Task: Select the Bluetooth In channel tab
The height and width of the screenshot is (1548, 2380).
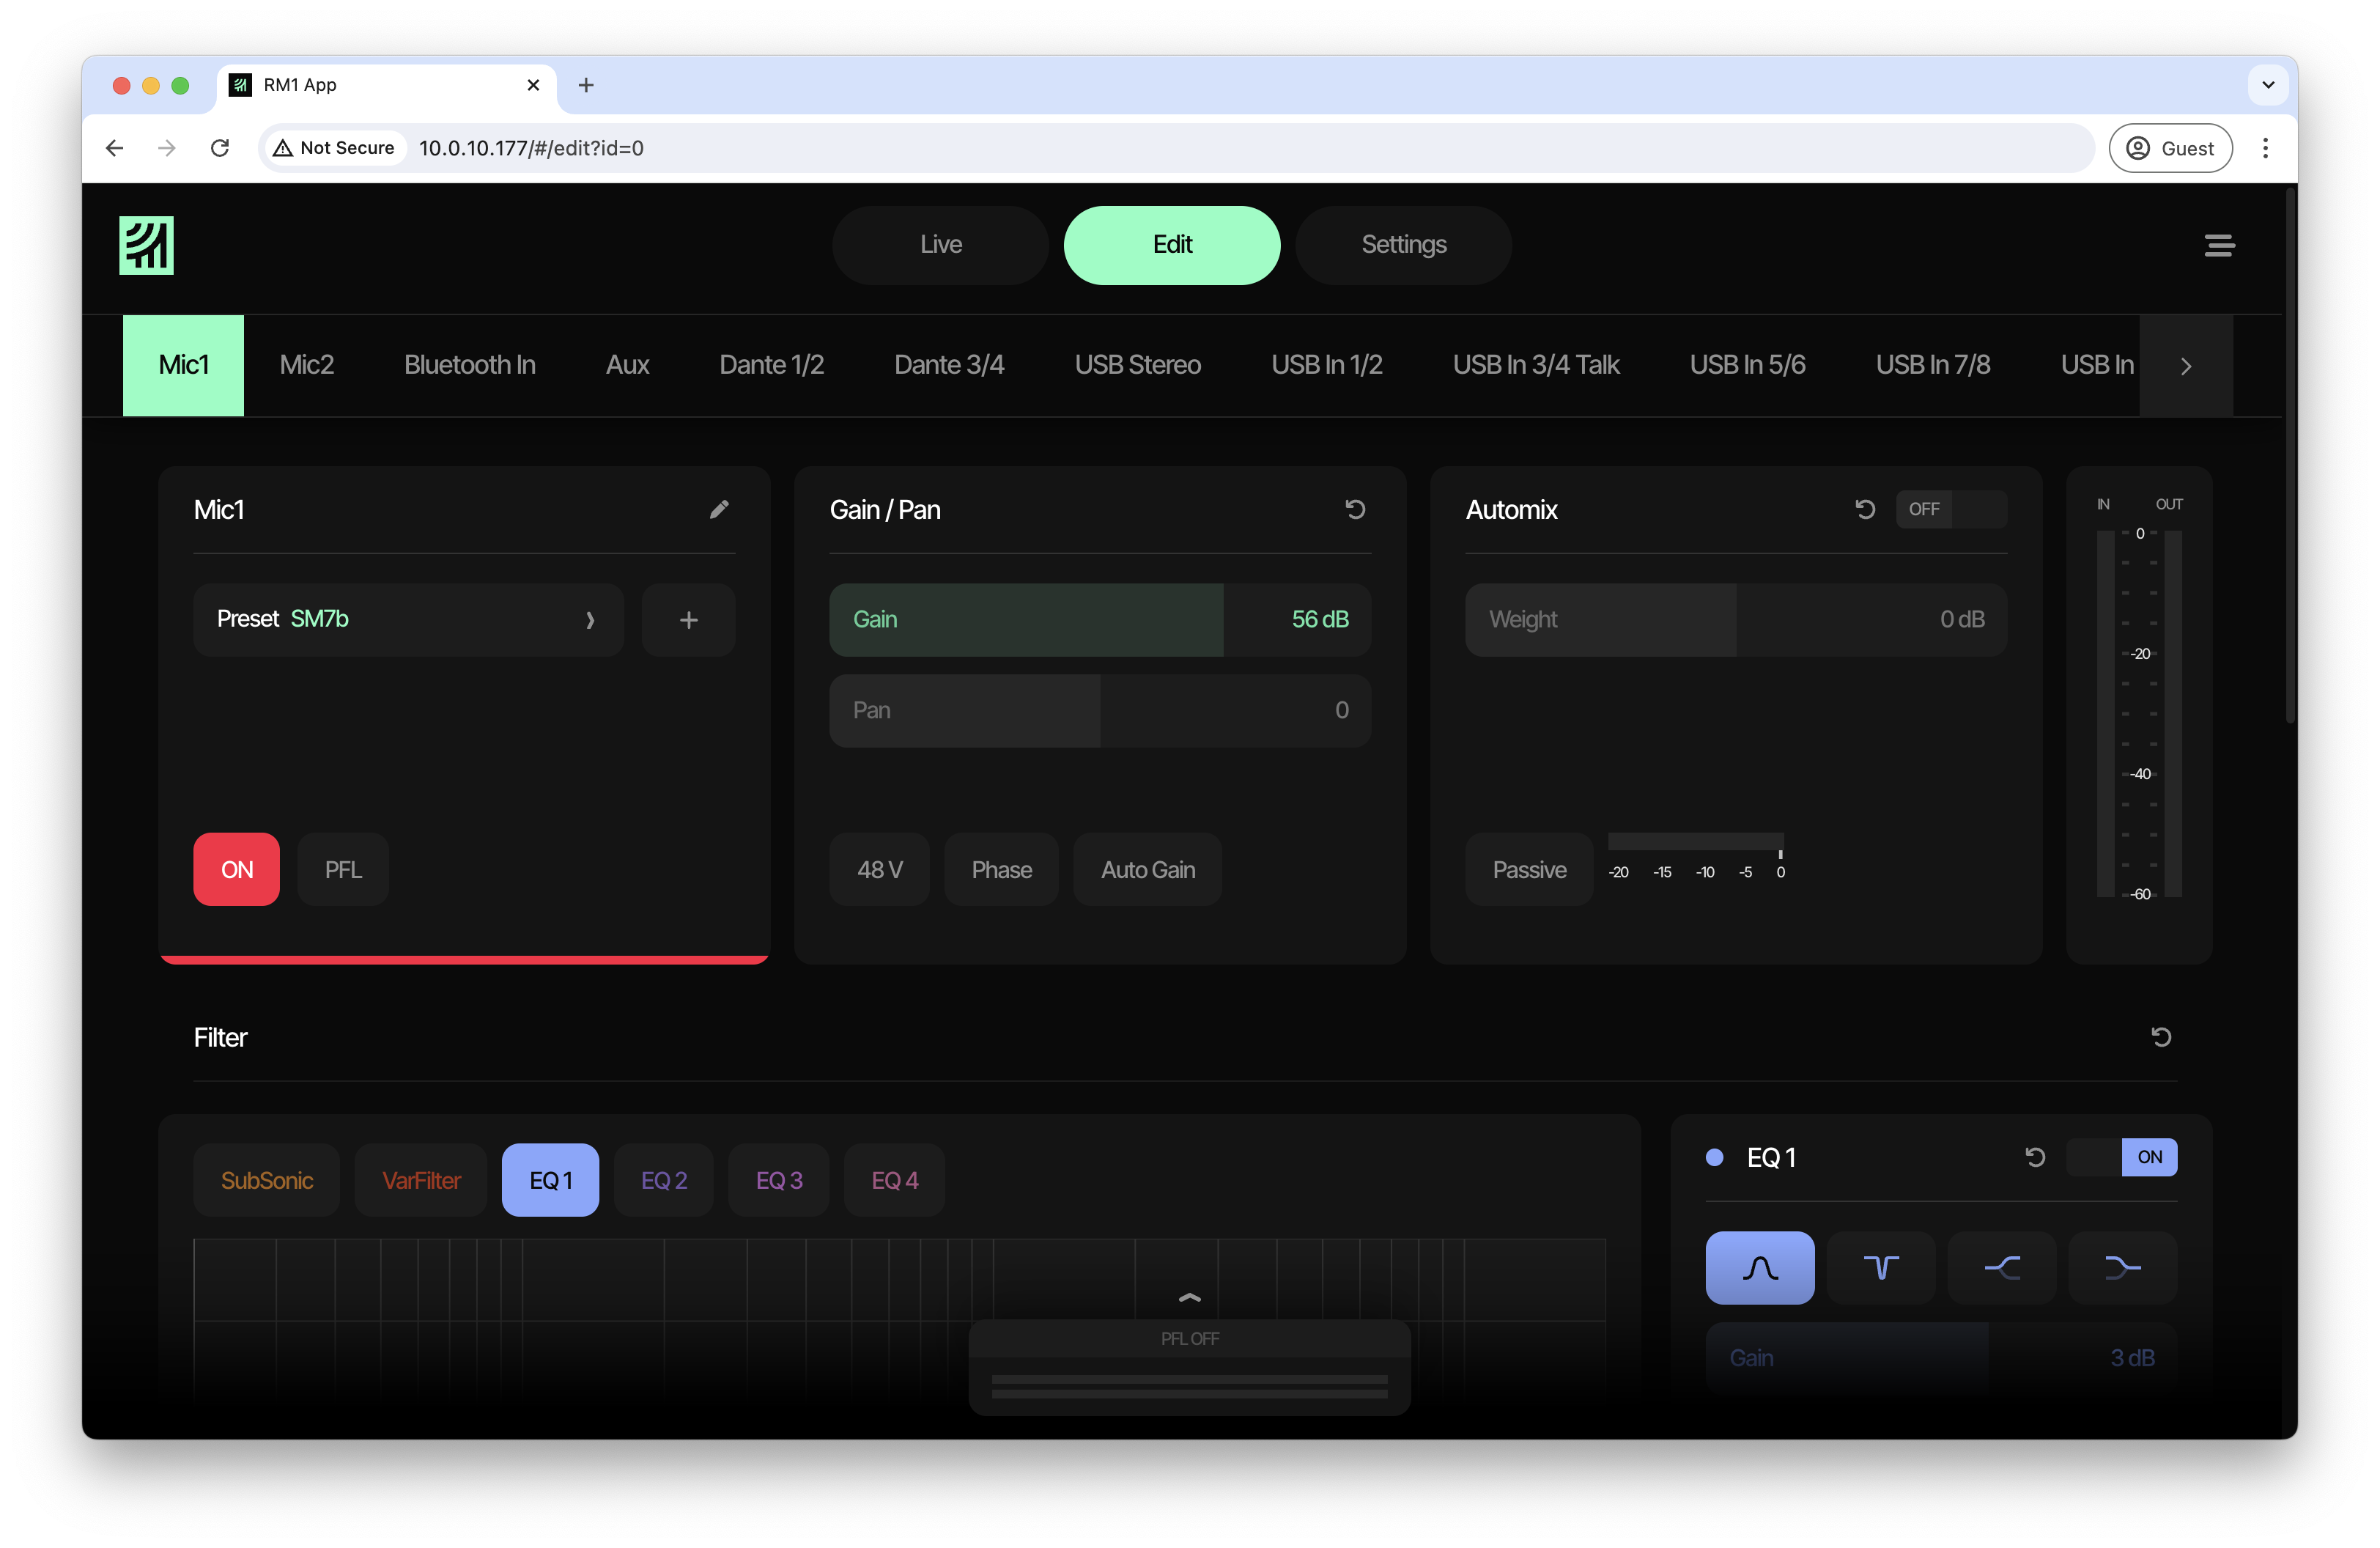Action: (470, 366)
